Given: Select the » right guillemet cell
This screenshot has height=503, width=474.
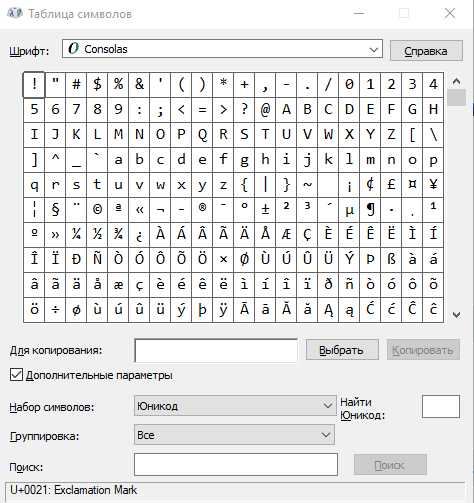Looking at the screenshot, I should 55,235.
